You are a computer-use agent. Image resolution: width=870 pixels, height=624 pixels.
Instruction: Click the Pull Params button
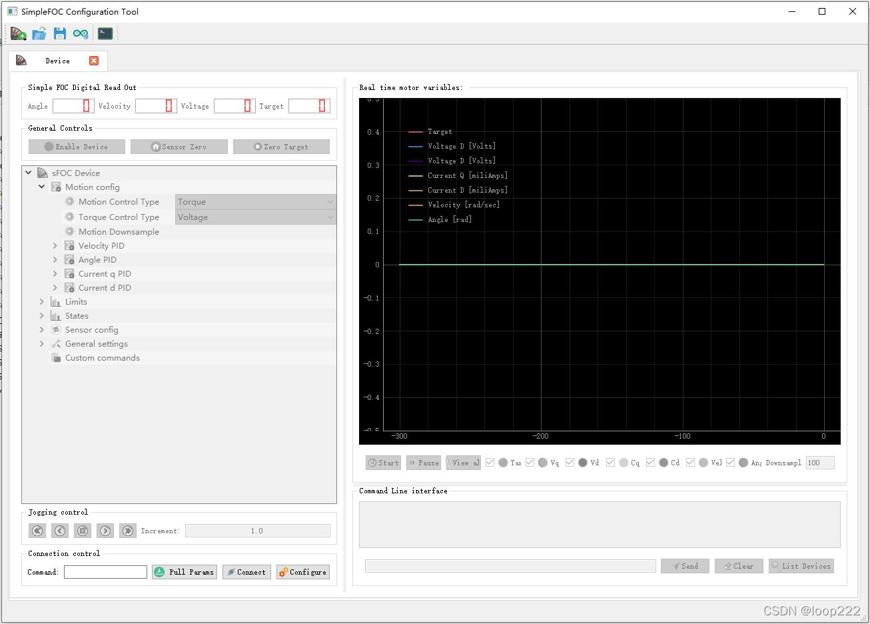click(x=184, y=572)
